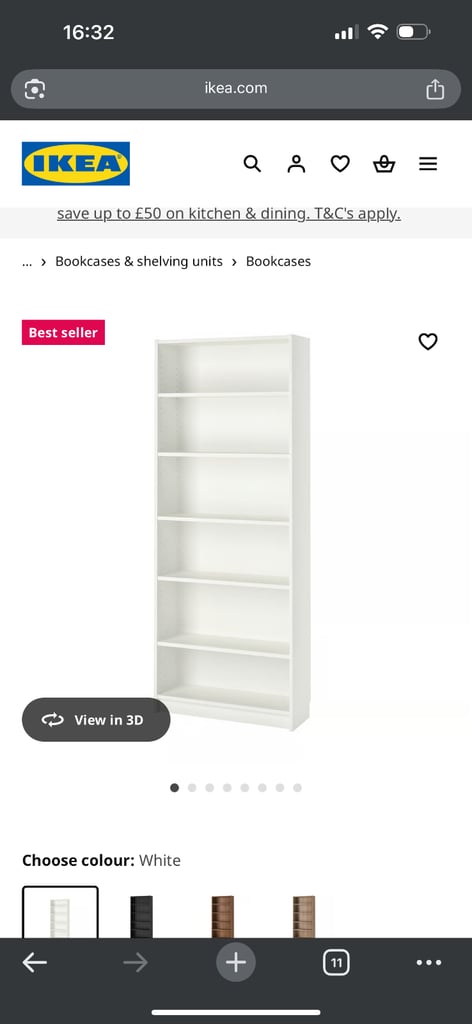472x1024 pixels.
Task: Open the IKEA search icon
Action: tap(252, 164)
